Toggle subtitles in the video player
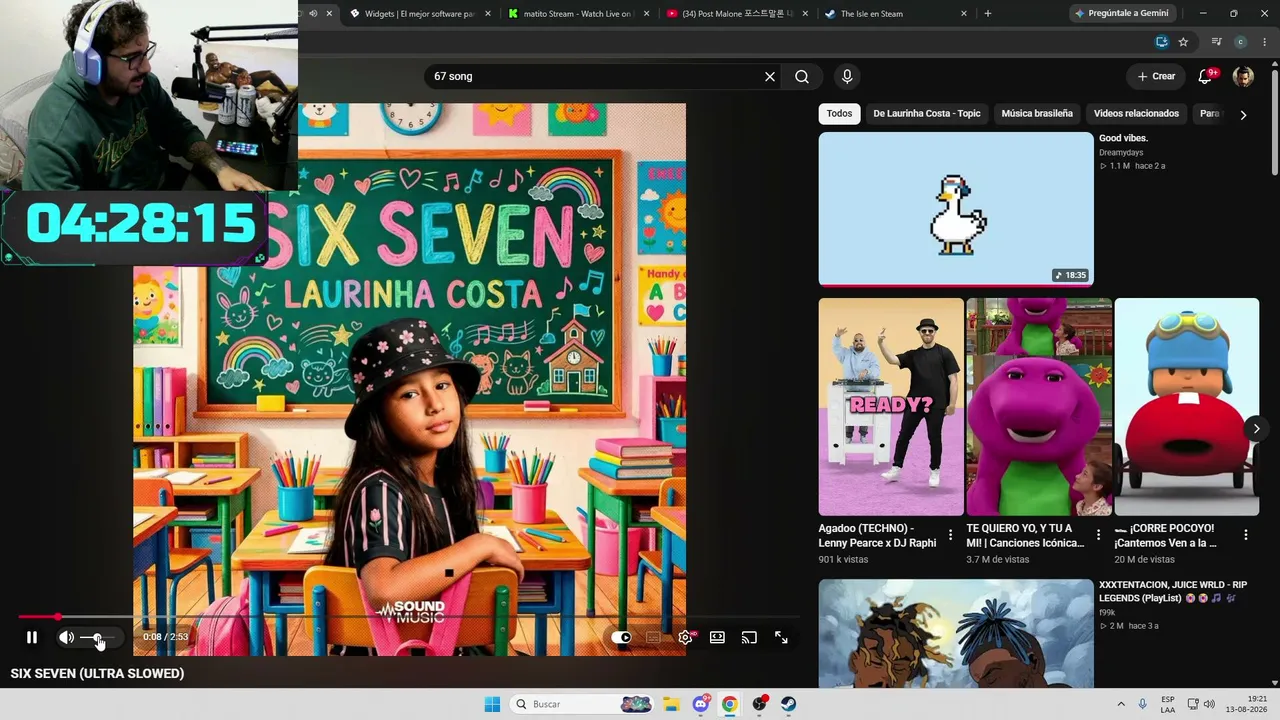1280x720 pixels. (x=653, y=637)
